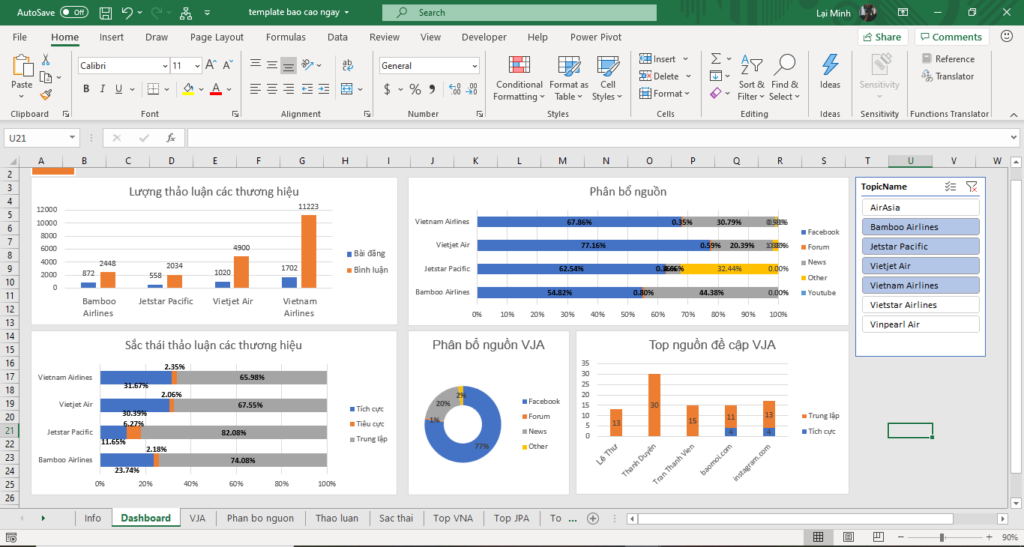
Task: Collapse the ribbon with the chevron
Action: 1014,114
